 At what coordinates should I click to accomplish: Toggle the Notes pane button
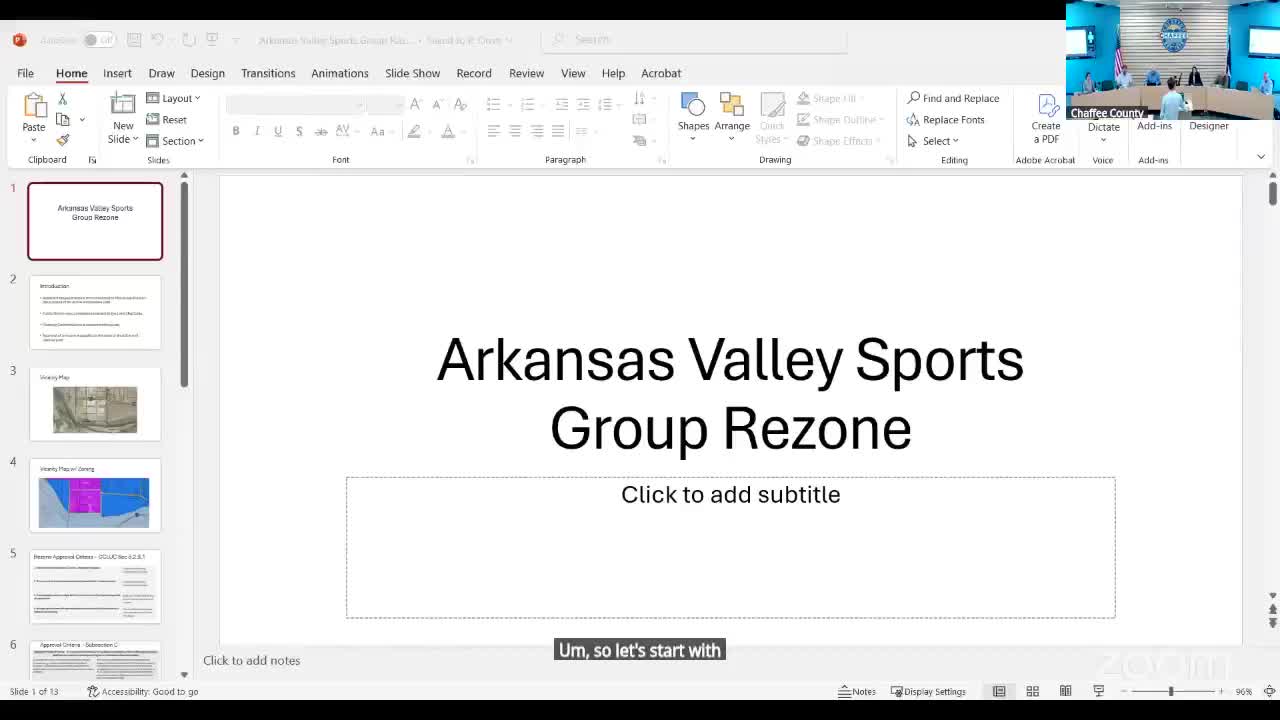(x=857, y=691)
